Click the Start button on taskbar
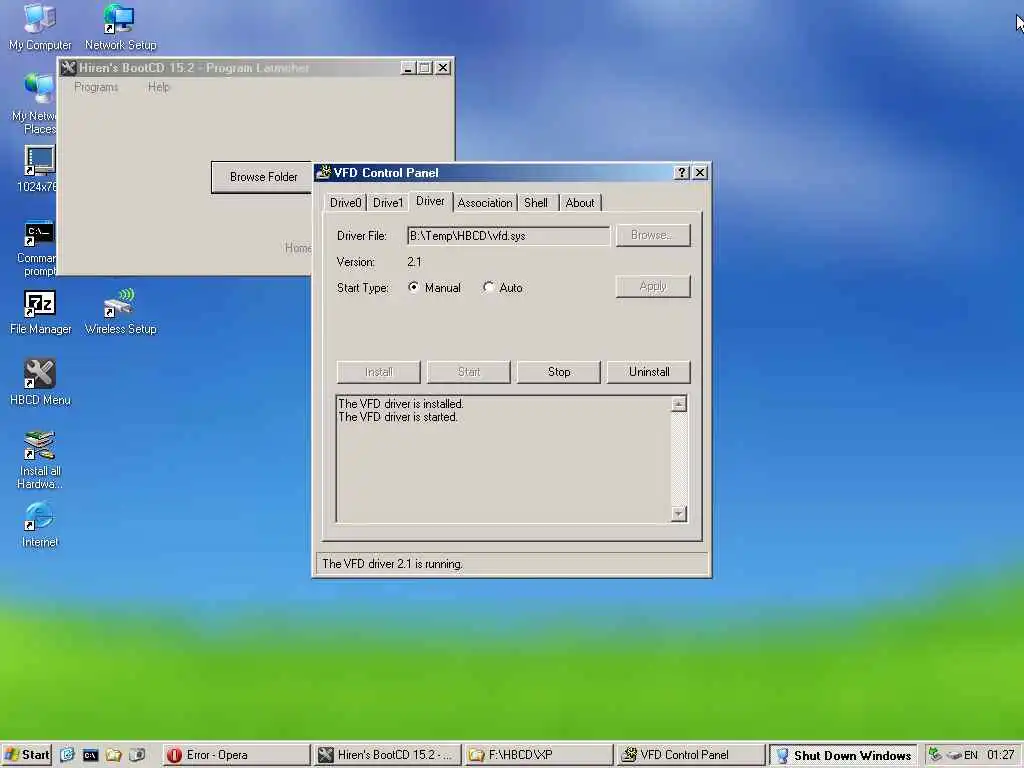This screenshot has width=1024, height=768. coord(27,755)
